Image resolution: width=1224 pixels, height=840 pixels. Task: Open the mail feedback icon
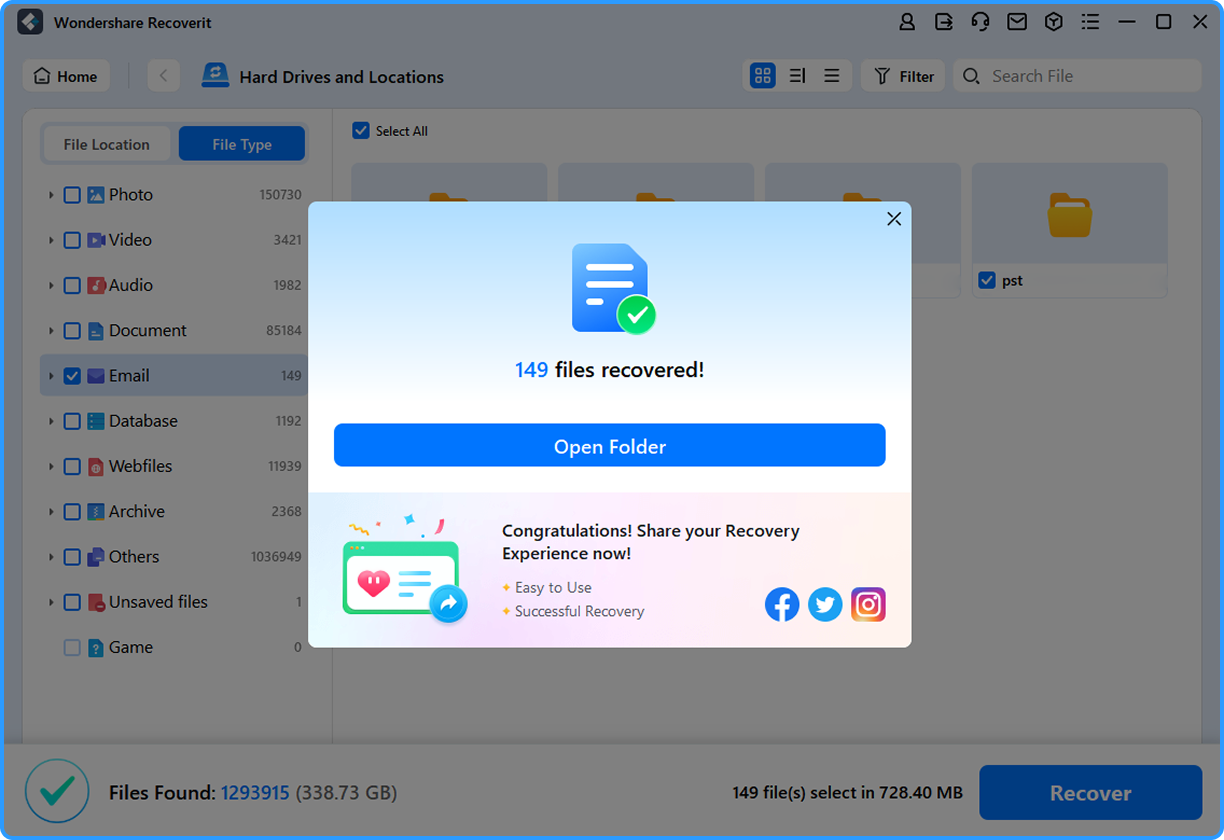coord(1017,22)
